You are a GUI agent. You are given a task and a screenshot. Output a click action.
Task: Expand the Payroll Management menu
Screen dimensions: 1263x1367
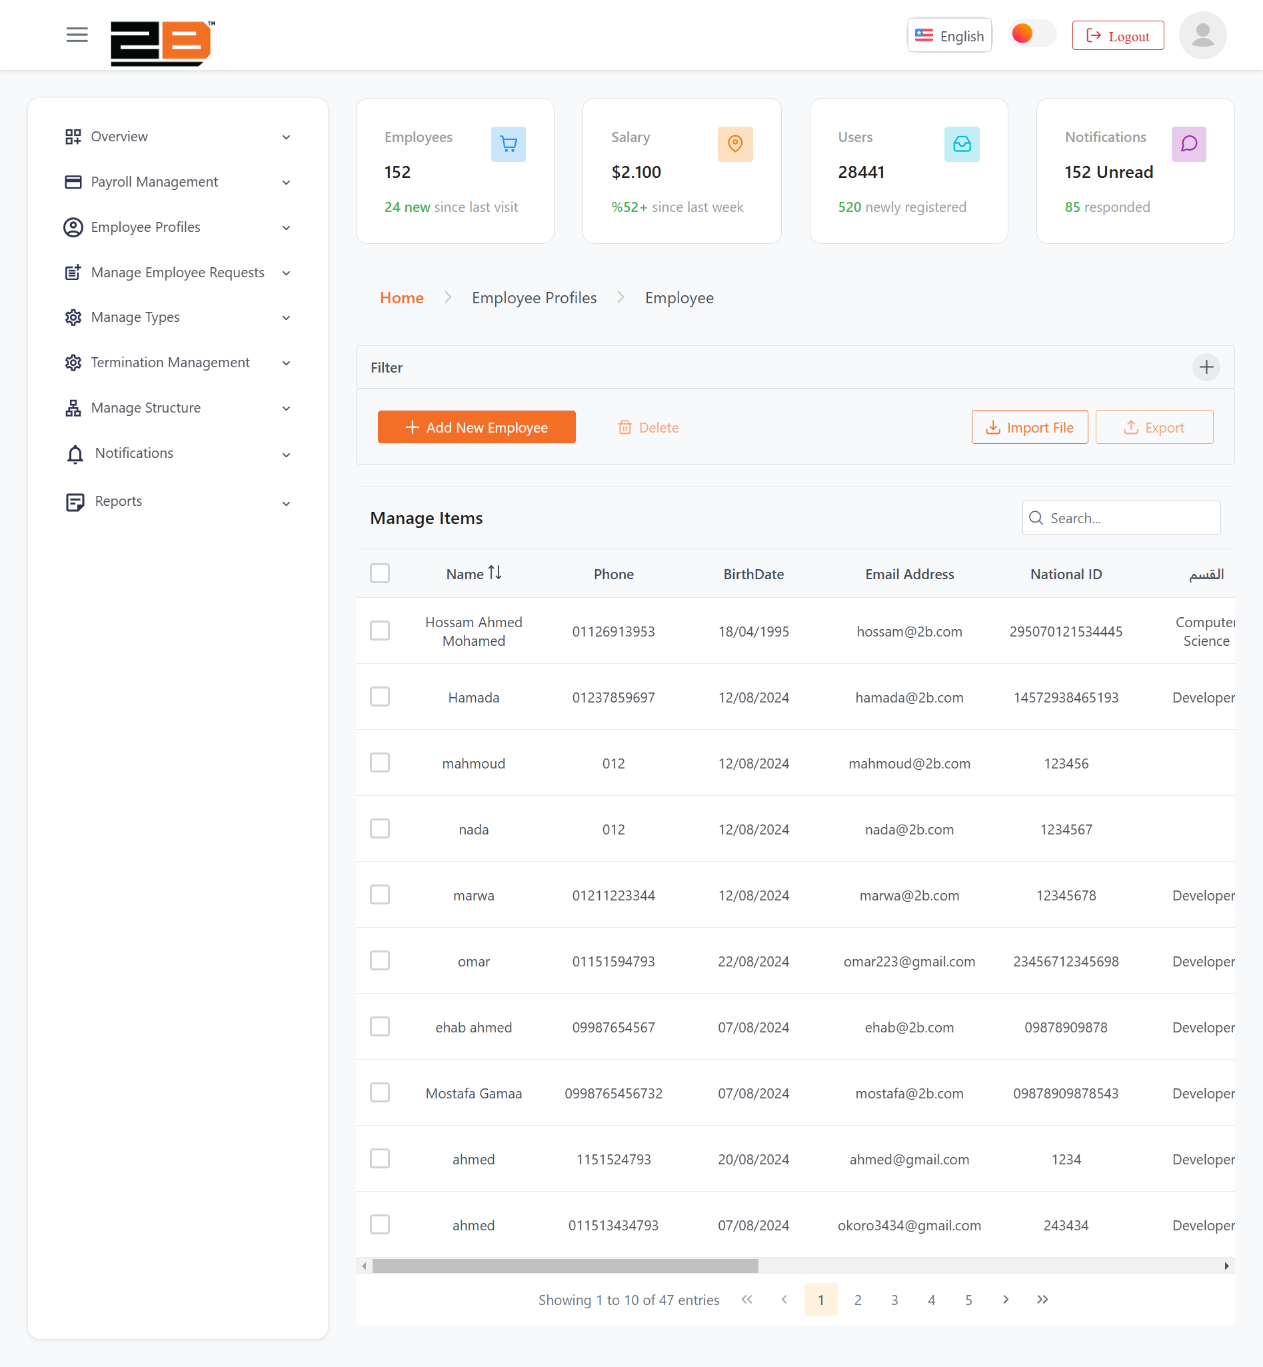(177, 182)
